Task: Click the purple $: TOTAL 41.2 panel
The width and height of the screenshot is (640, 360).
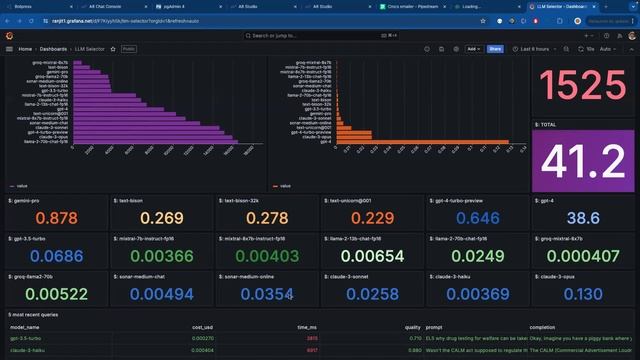Action: point(583,161)
